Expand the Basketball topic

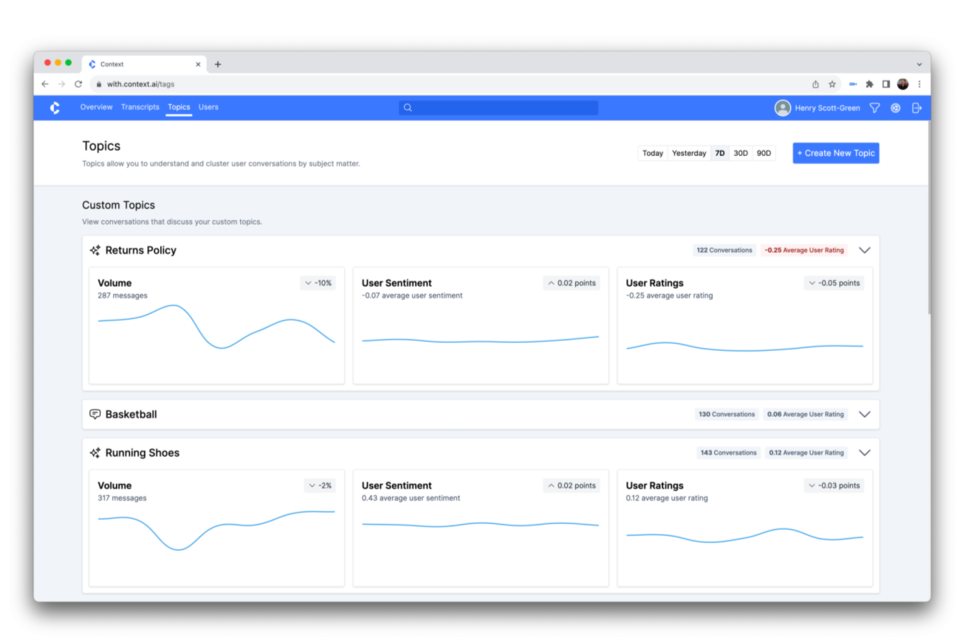point(865,414)
